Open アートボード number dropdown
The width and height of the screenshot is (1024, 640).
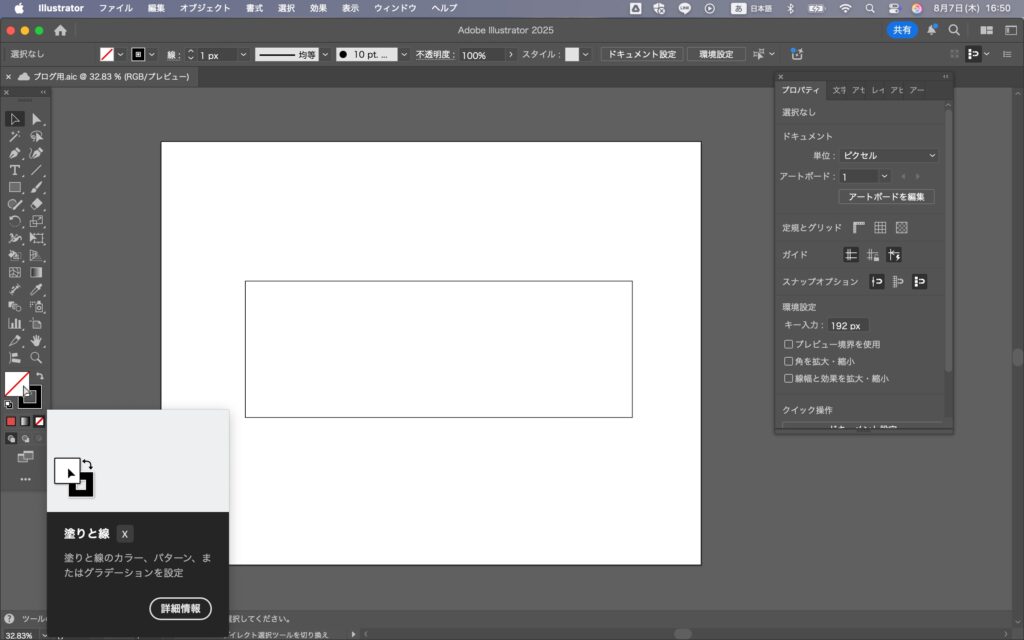point(884,176)
